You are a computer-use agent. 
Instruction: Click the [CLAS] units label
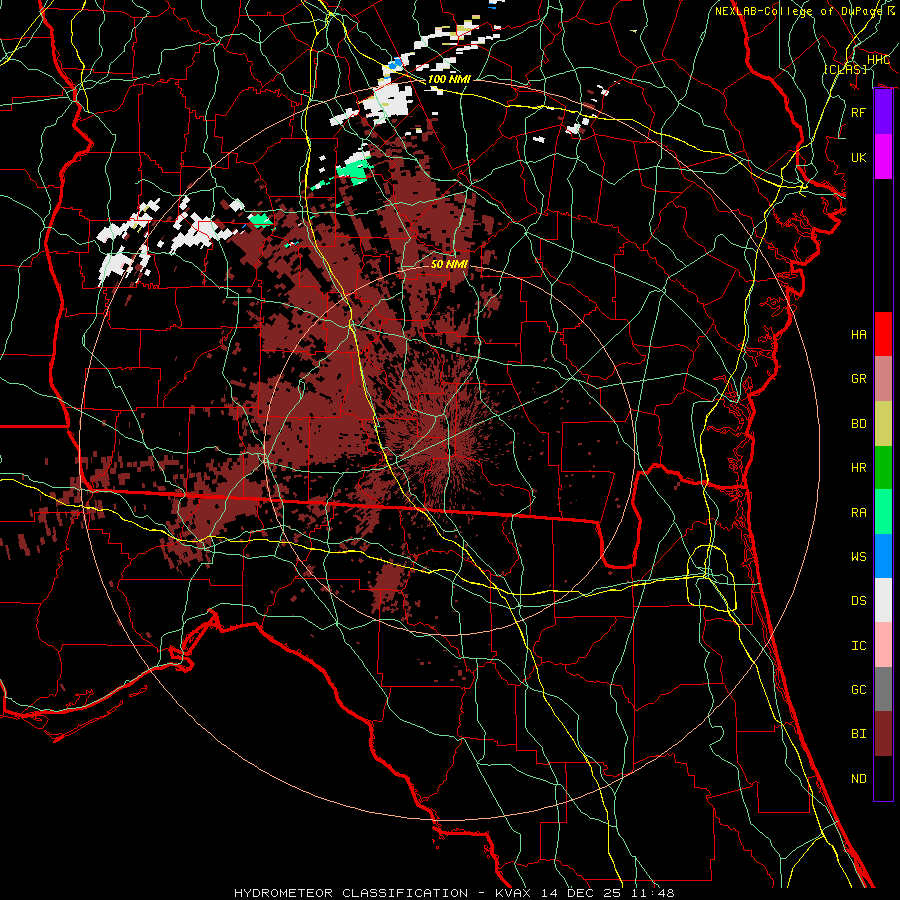click(845, 69)
